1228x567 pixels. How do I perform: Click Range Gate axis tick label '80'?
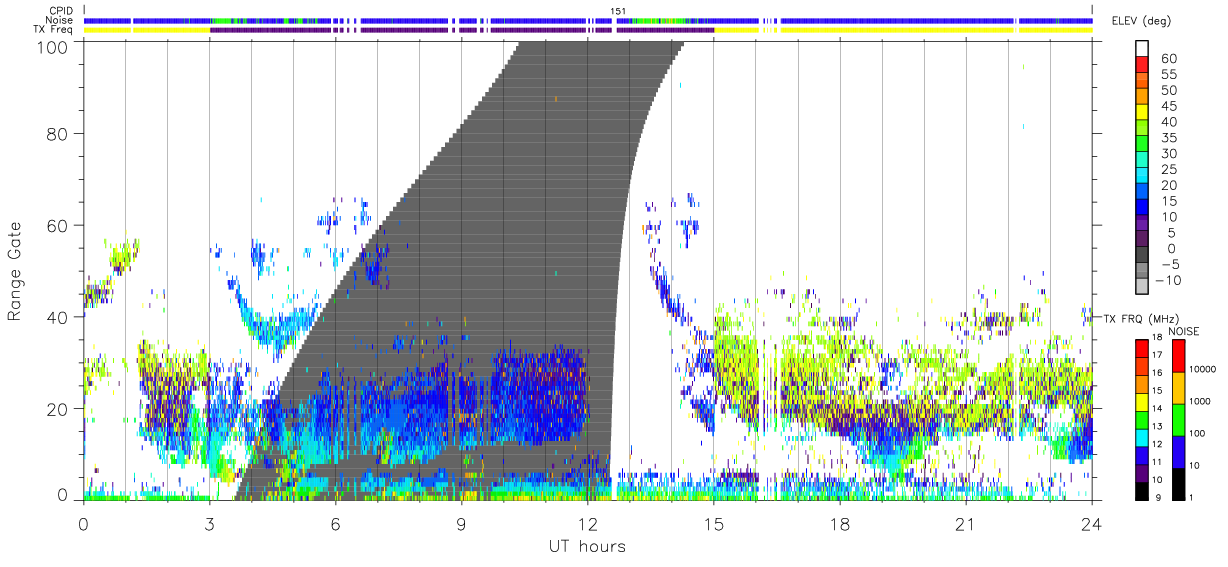[x=58, y=133]
